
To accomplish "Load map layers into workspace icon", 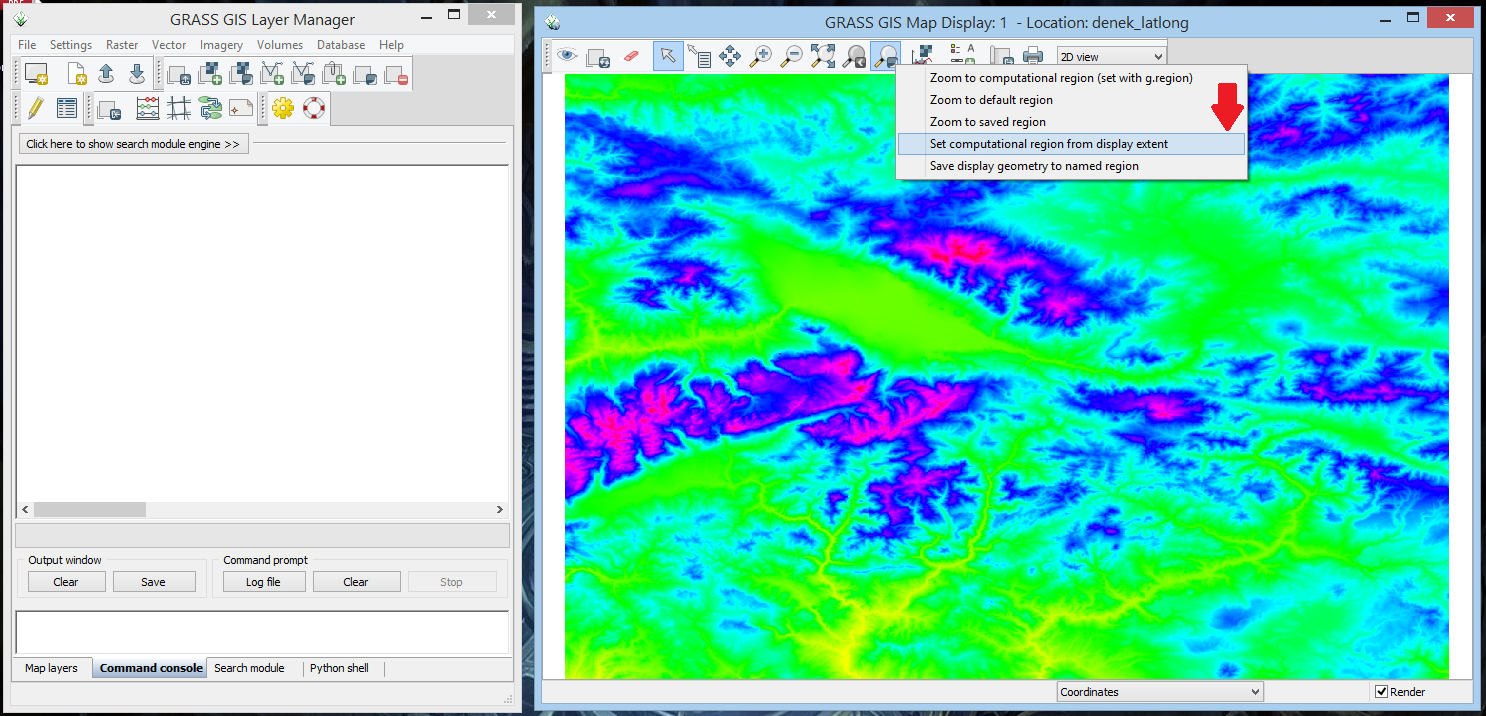I will coord(179,73).
